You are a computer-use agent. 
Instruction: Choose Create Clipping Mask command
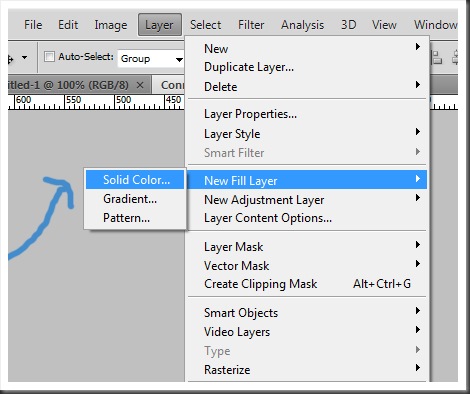tap(307, 284)
